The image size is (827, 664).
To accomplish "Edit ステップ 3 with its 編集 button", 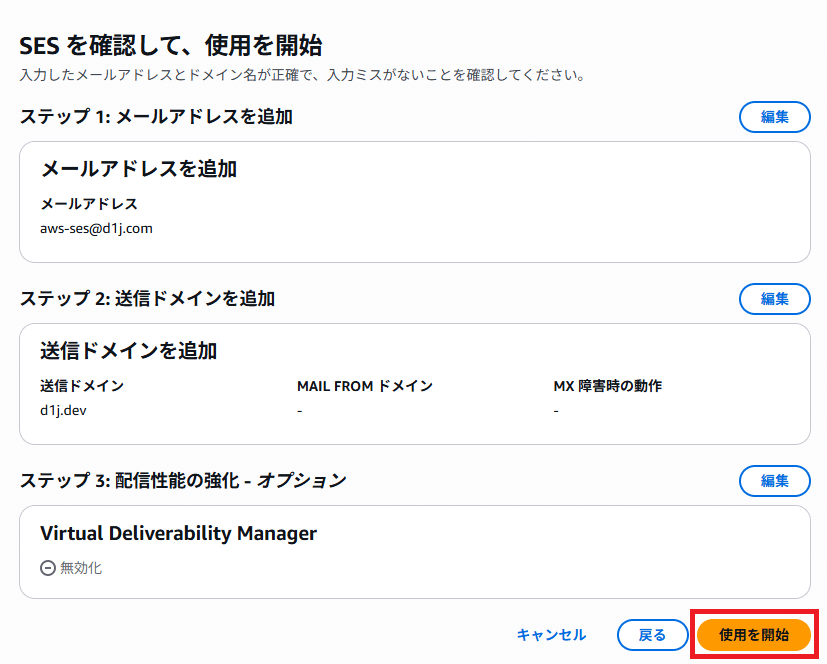I will tap(774, 481).
